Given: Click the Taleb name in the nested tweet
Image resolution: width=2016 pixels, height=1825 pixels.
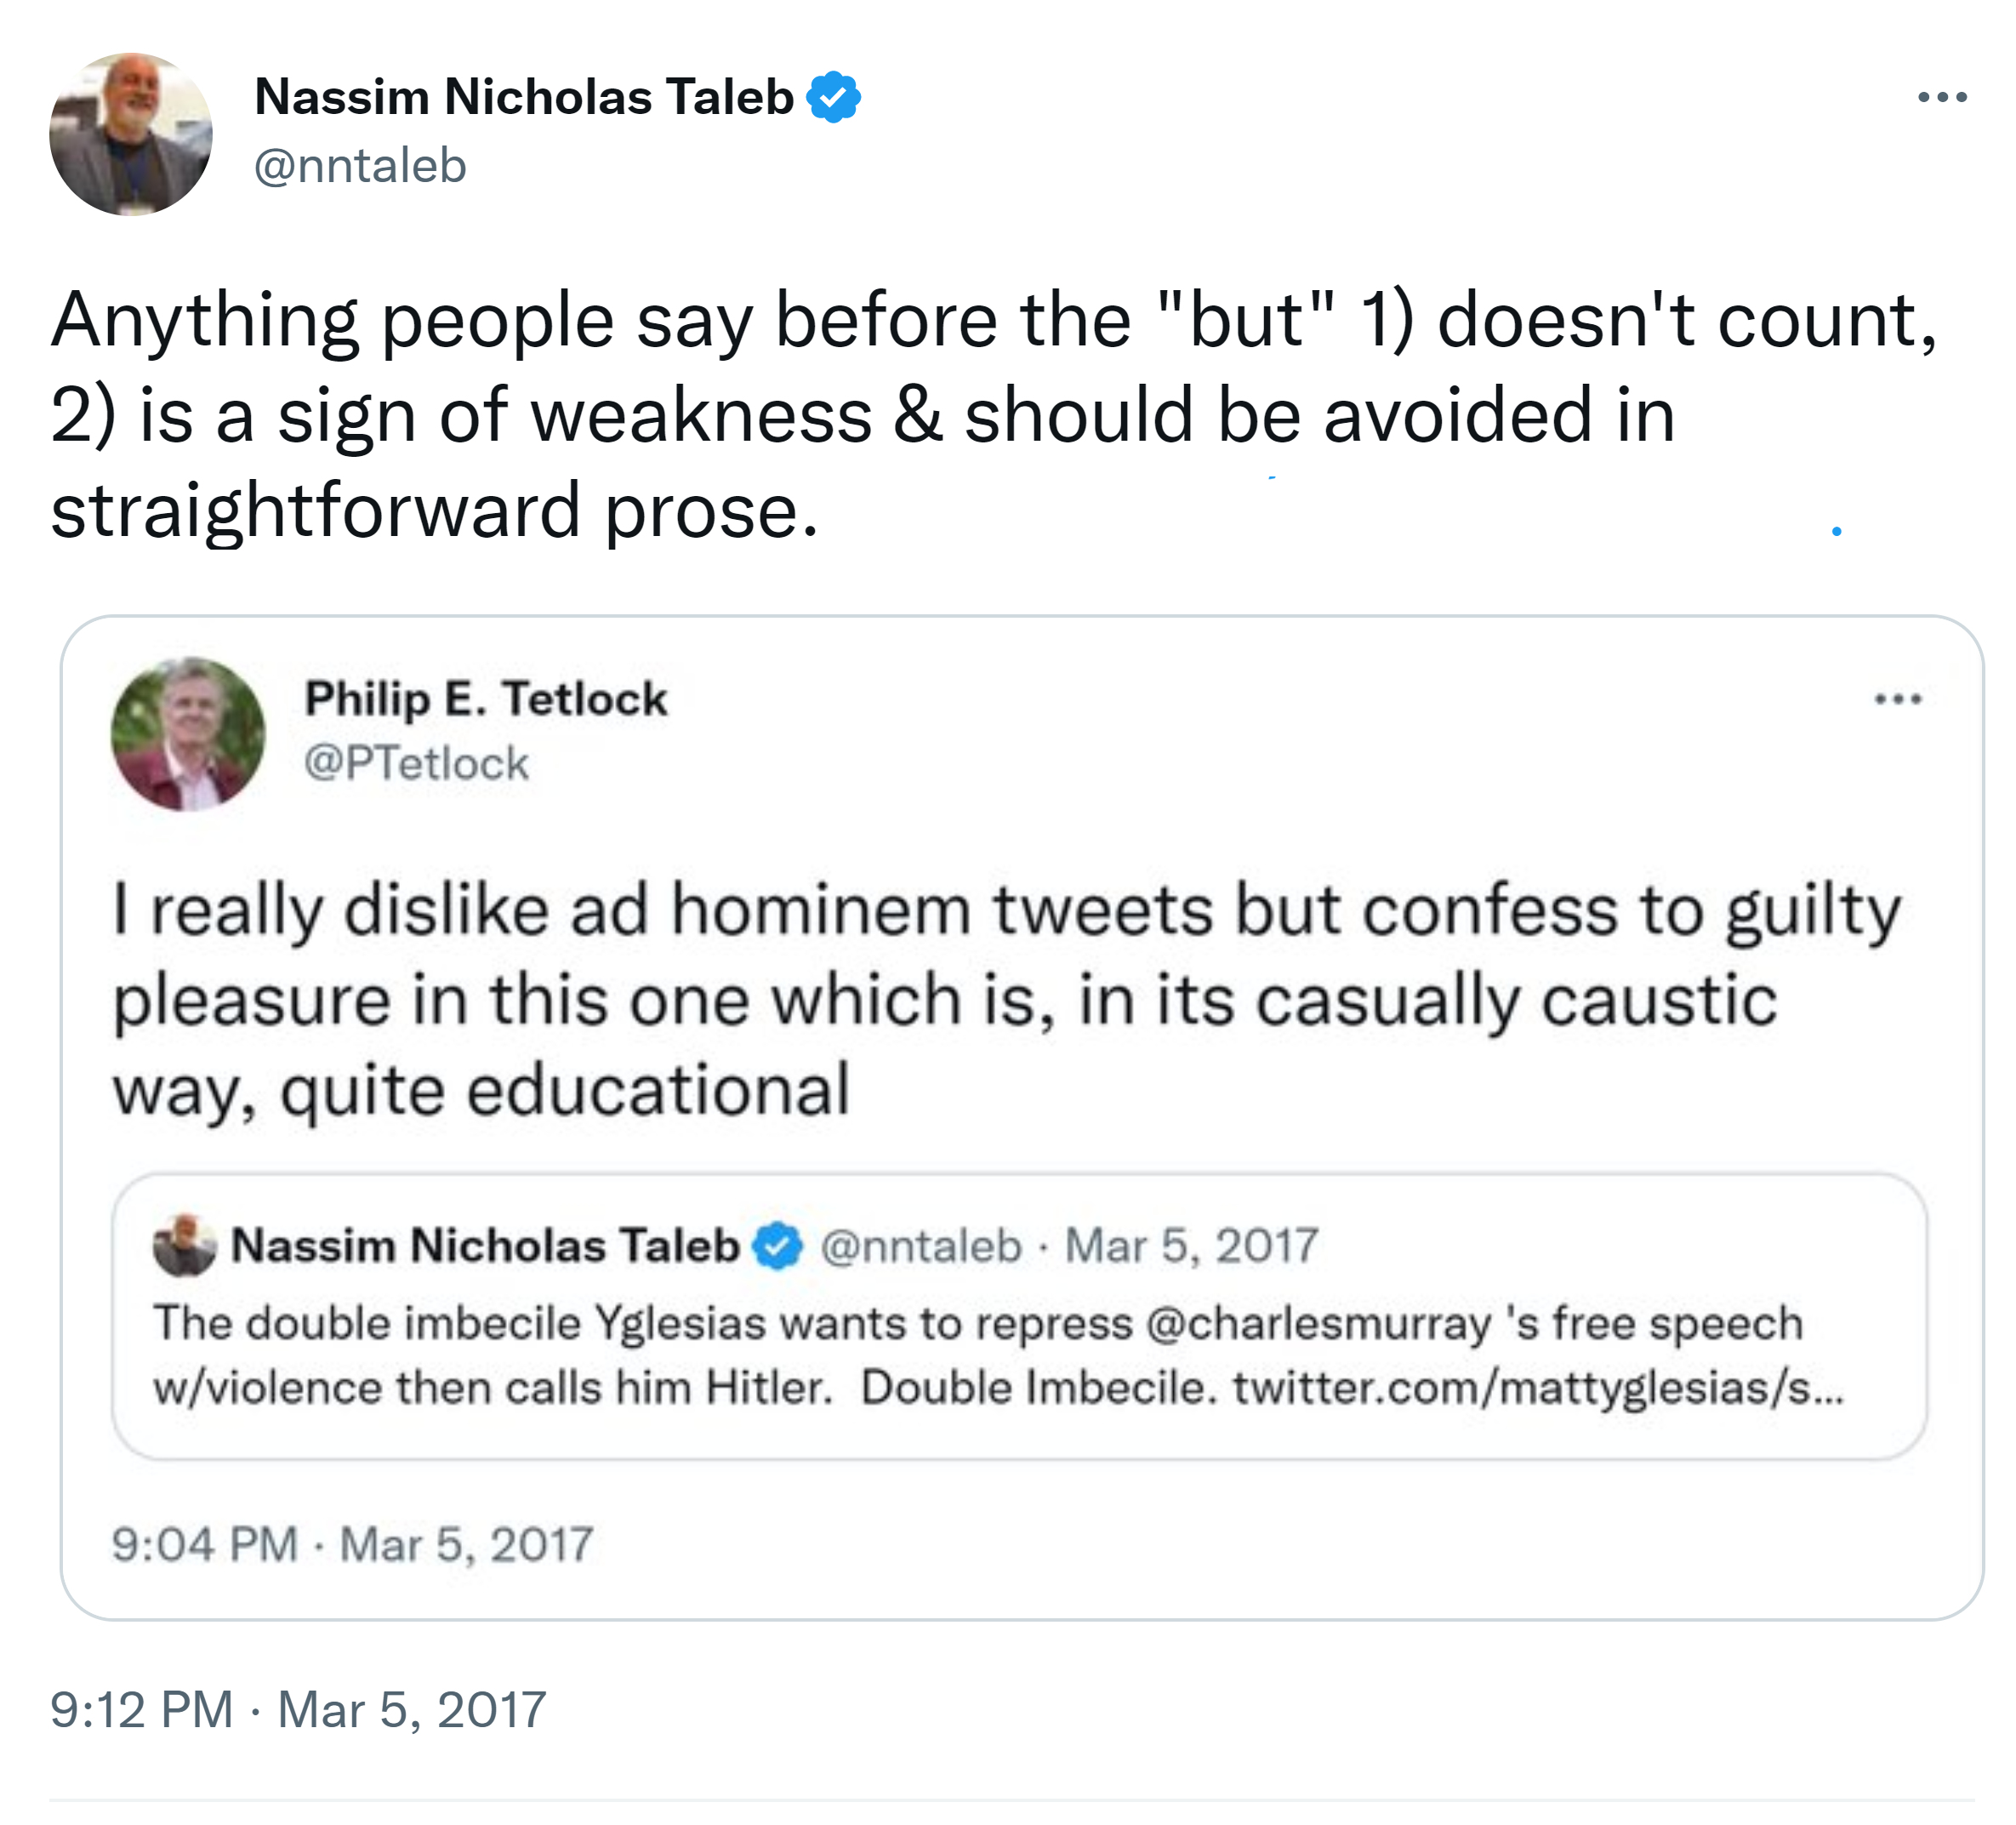Looking at the screenshot, I should [485, 1246].
